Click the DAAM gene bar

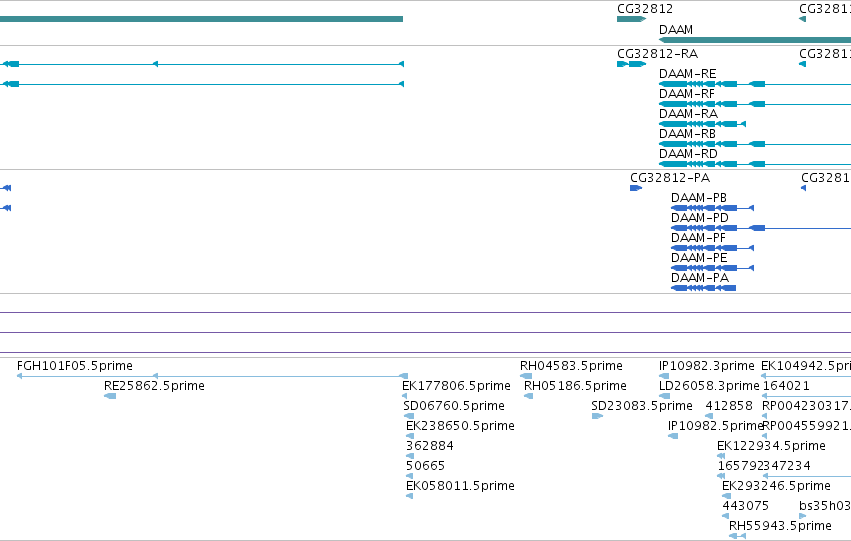click(x=755, y=40)
